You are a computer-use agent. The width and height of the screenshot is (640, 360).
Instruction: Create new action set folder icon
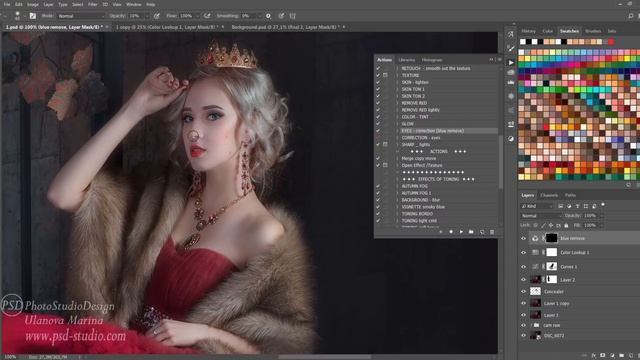471,232
